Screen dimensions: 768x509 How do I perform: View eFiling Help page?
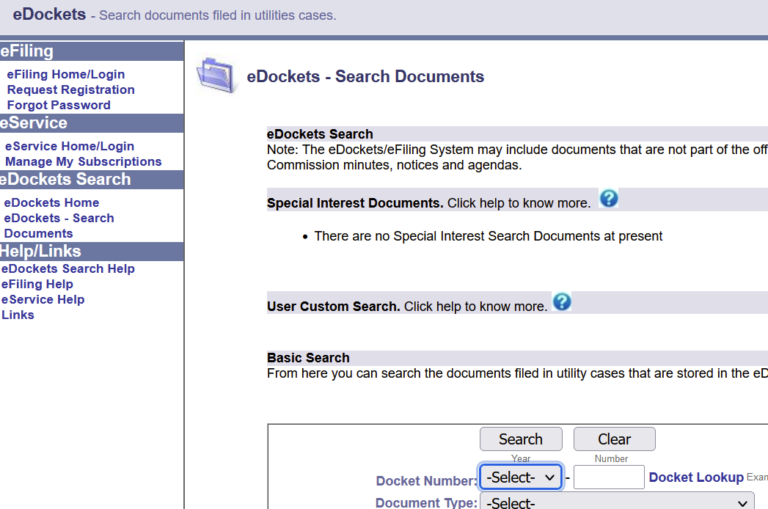pyautogui.click(x=37, y=284)
